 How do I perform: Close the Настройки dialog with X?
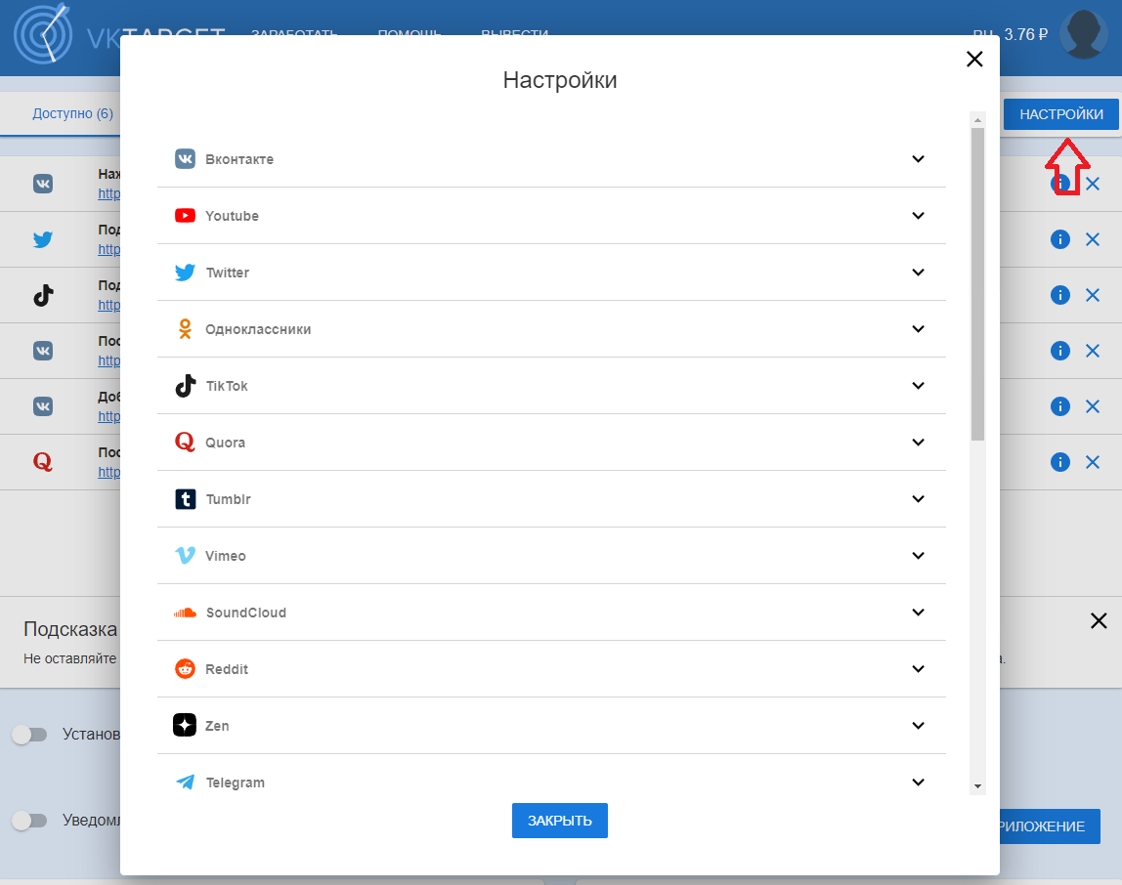click(x=974, y=59)
